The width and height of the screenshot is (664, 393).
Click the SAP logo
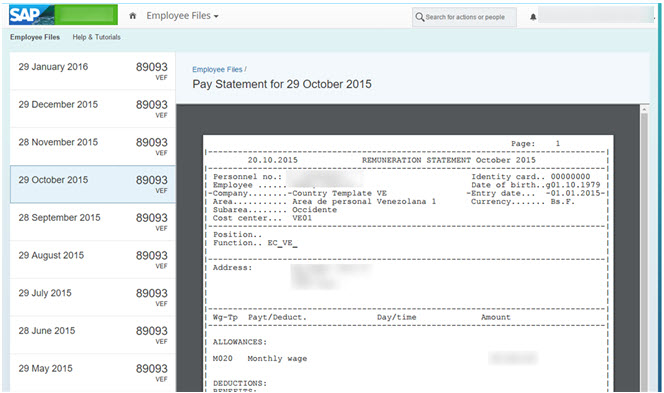coord(31,15)
